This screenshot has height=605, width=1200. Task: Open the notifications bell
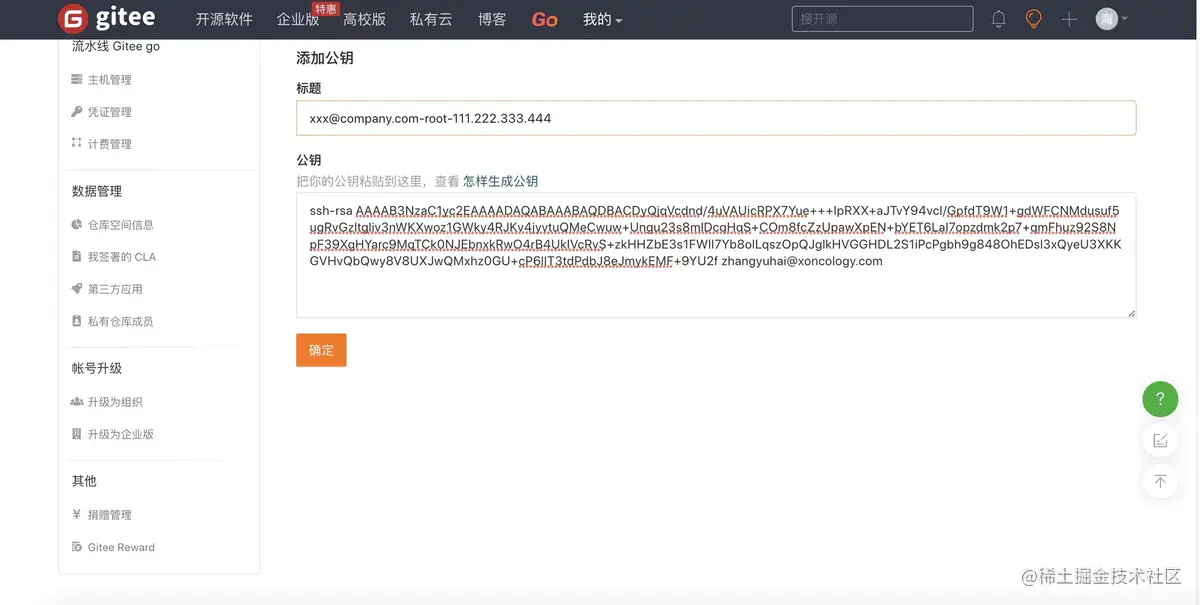(998, 19)
